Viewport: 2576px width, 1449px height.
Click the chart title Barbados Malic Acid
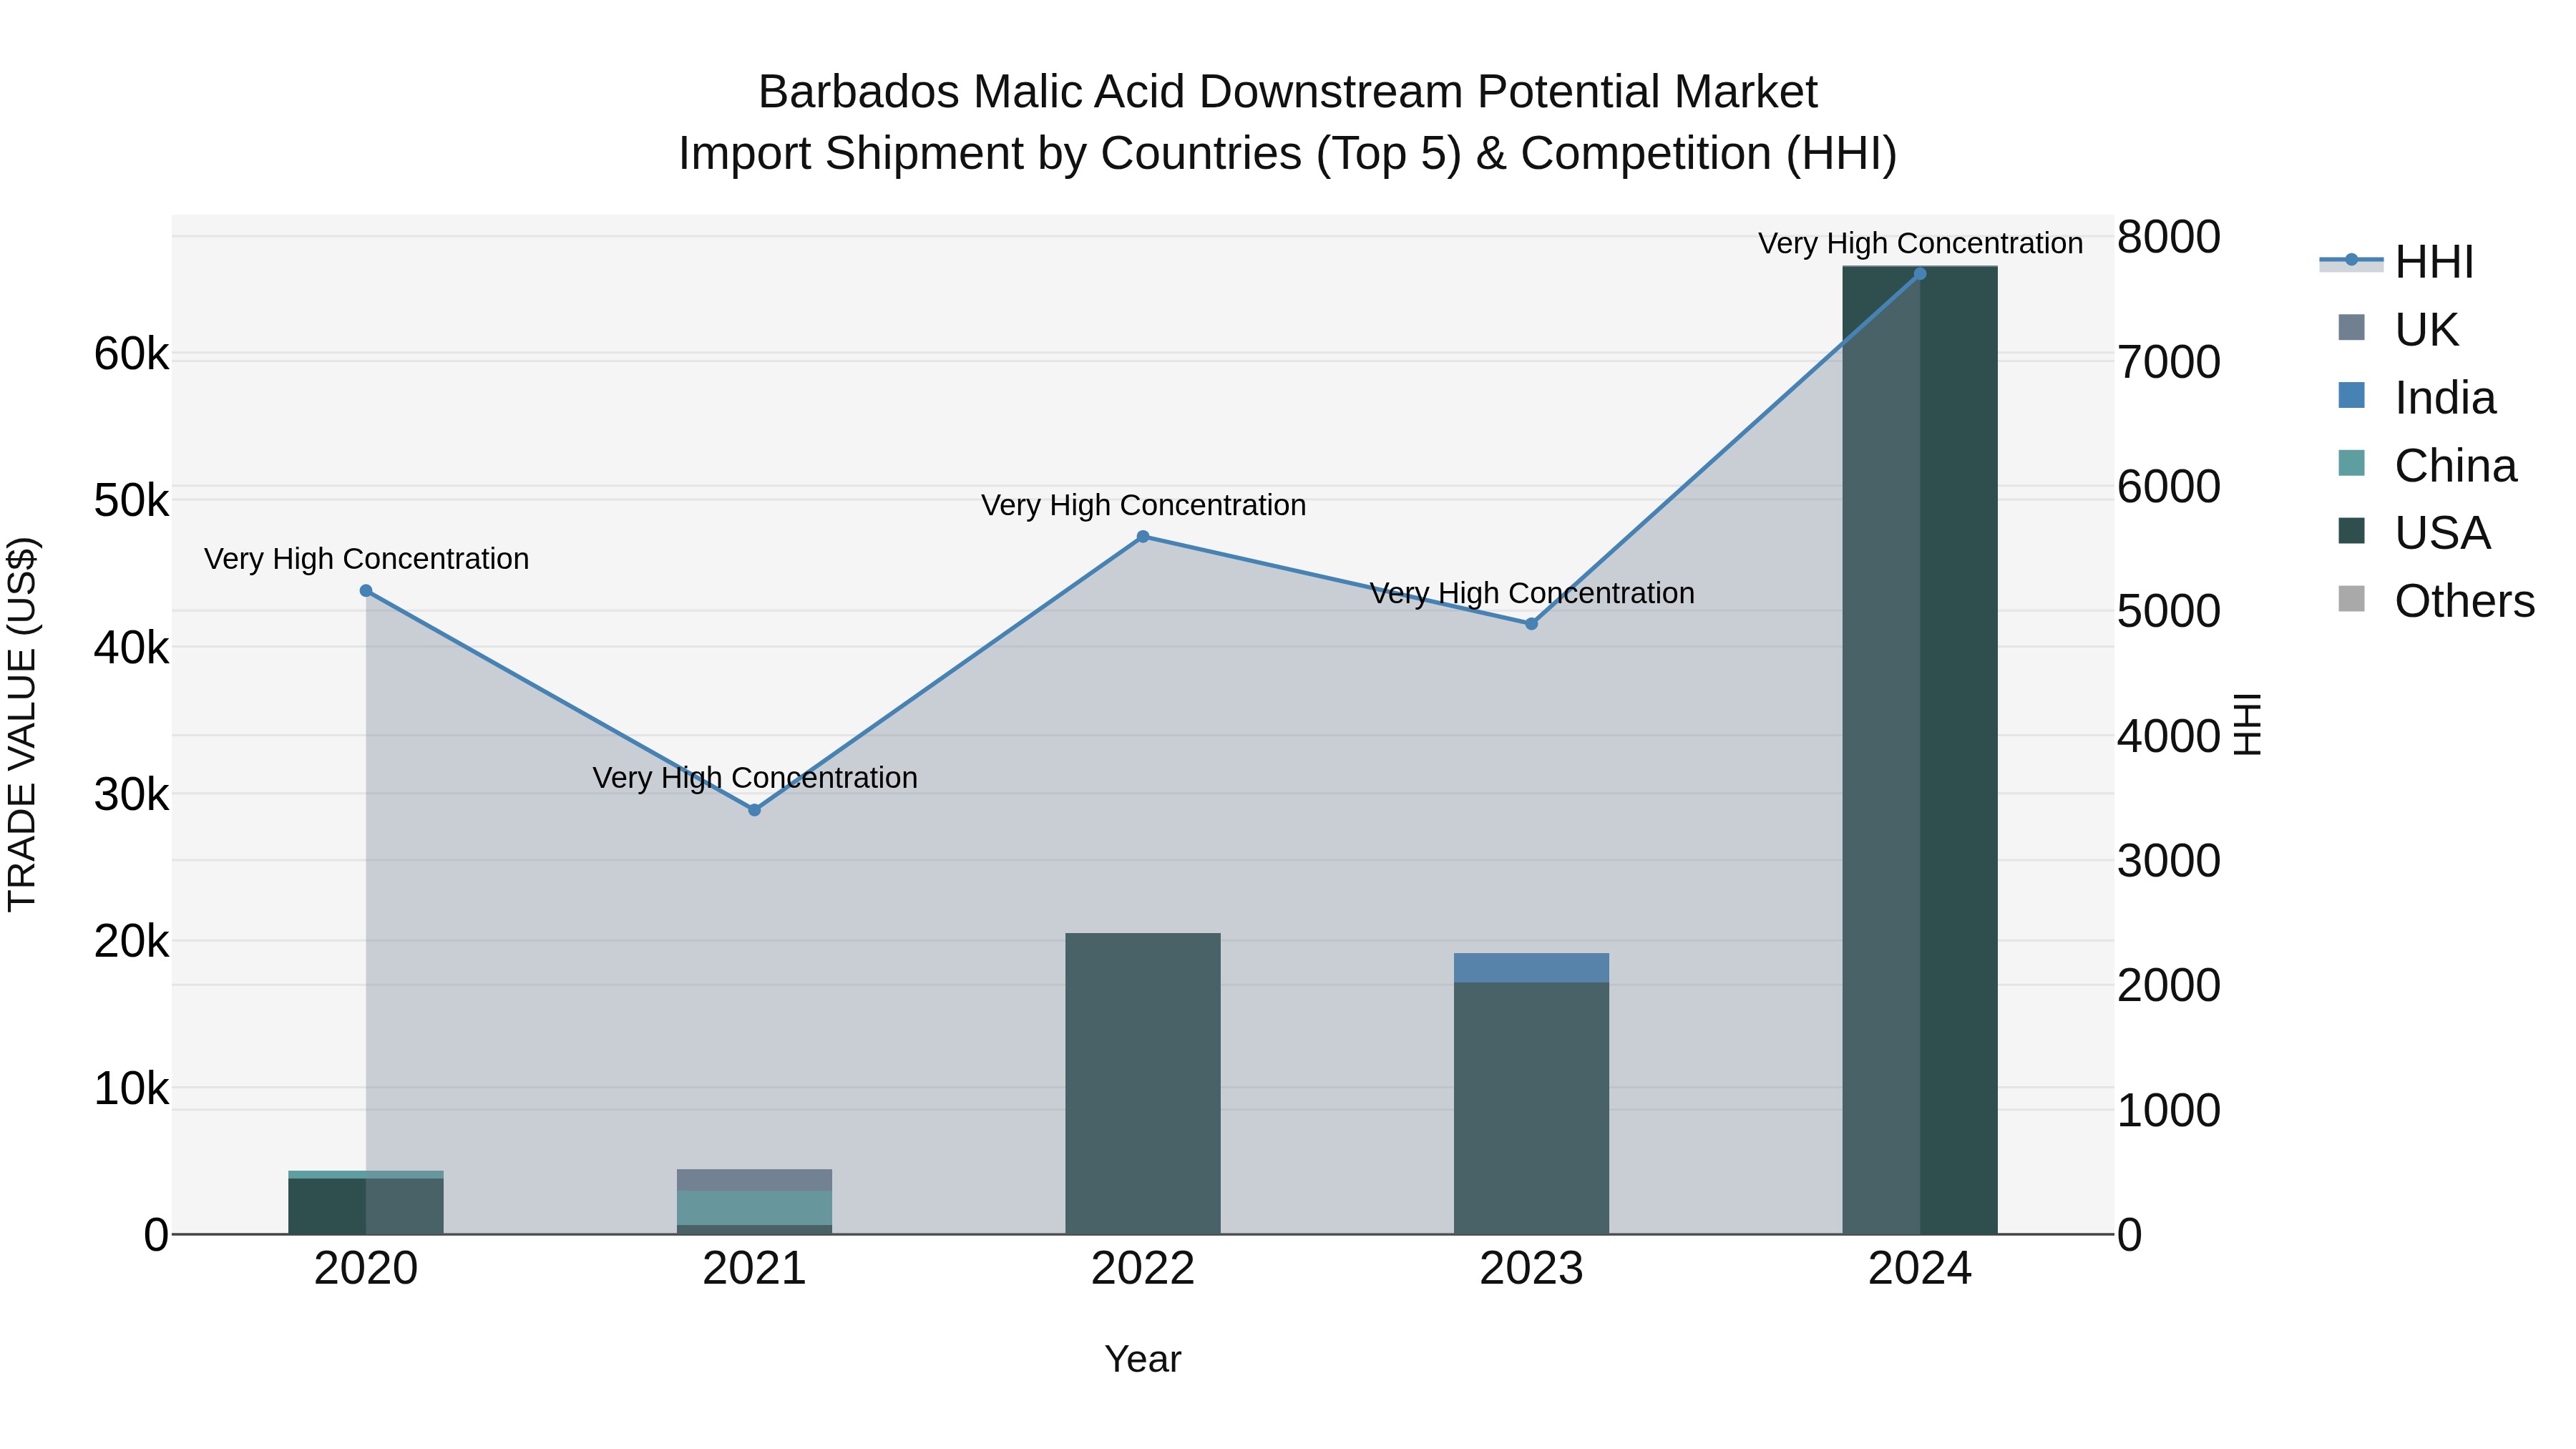coord(1288,92)
